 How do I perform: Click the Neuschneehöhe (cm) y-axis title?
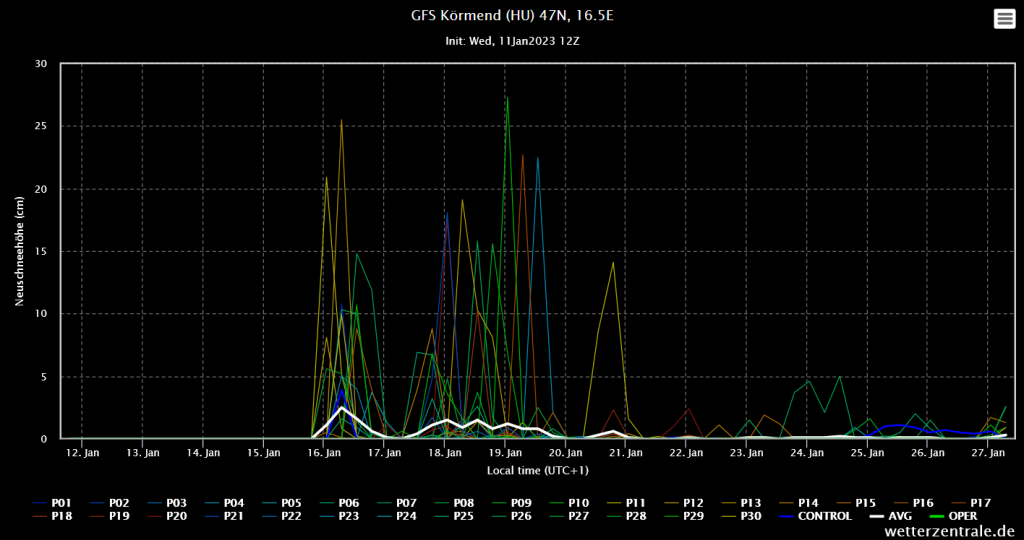pyautogui.click(x=19, y=251)
